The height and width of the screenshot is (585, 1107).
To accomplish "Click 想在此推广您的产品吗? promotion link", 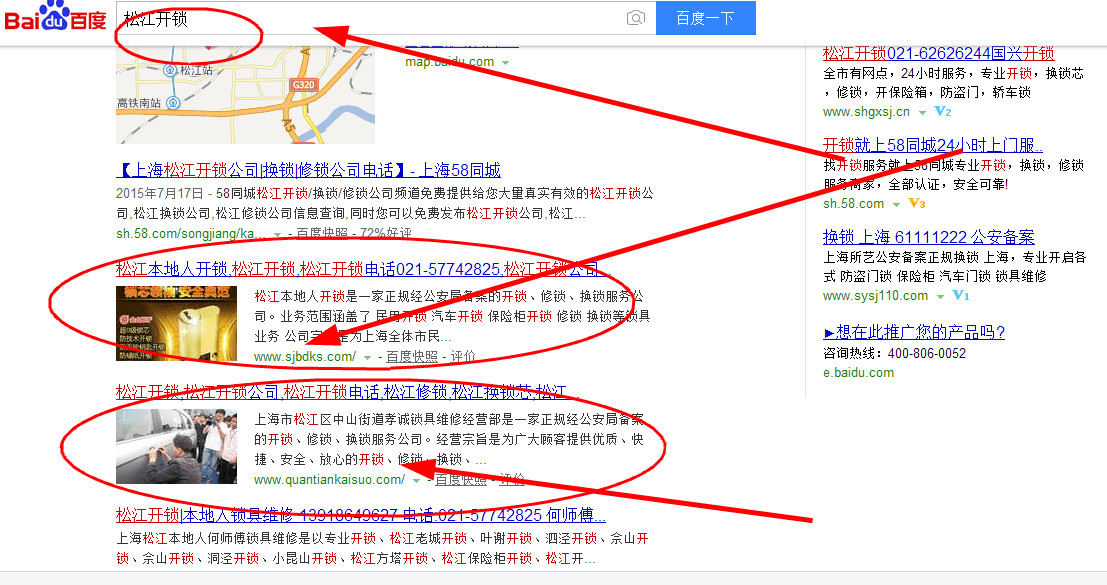I will [x=914, y=332].
